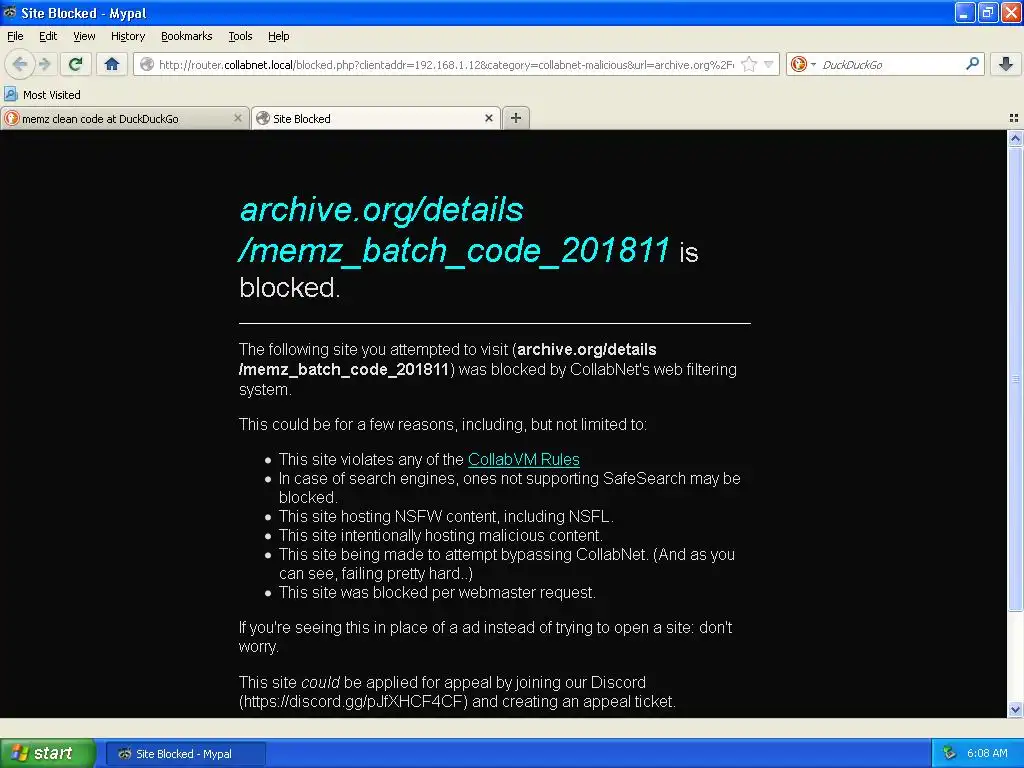
Task: Open the File menu
Action: pos(15,36)
